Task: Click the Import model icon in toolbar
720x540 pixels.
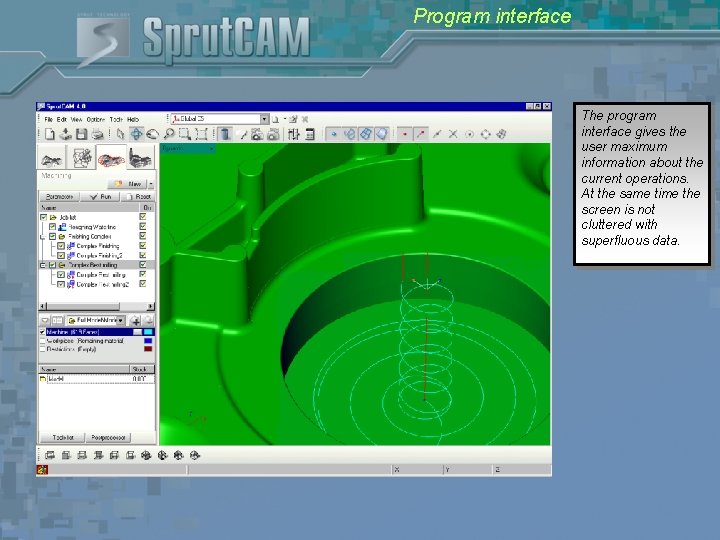Action: (66, 134)
